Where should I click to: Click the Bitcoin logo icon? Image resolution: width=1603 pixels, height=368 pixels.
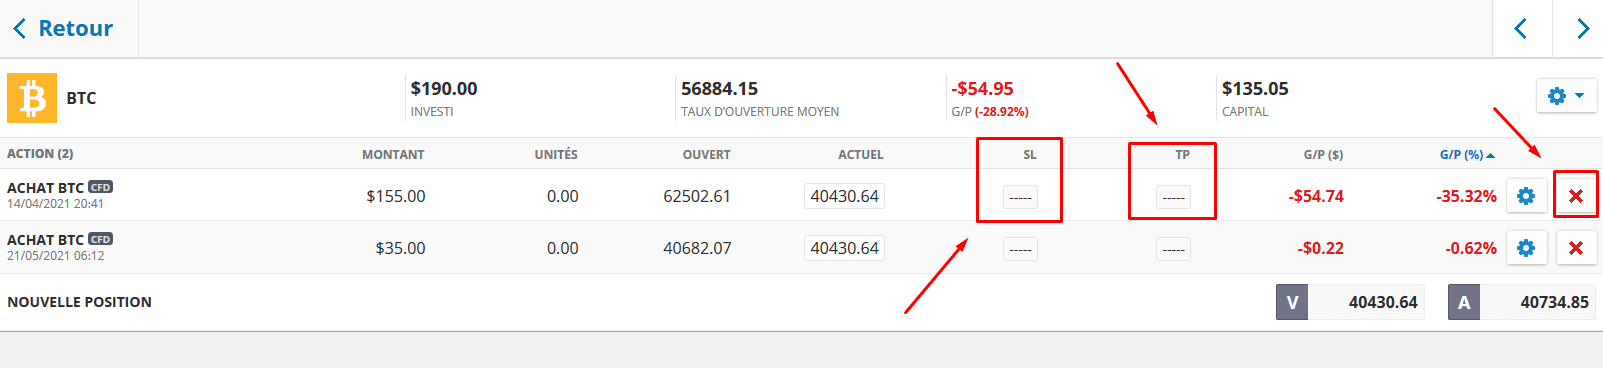(x=32, y=98)
